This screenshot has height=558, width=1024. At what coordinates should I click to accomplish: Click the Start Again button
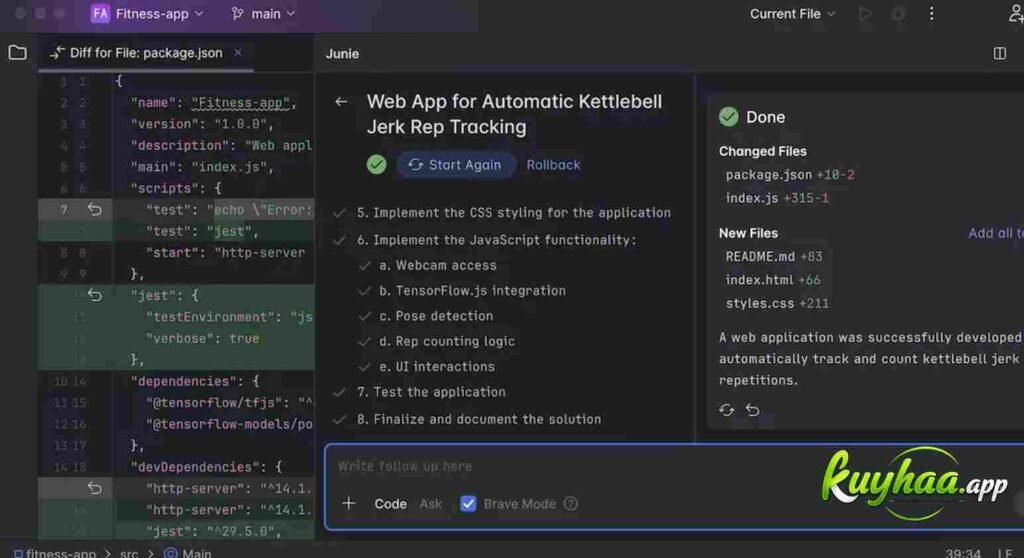coord(455,165)
